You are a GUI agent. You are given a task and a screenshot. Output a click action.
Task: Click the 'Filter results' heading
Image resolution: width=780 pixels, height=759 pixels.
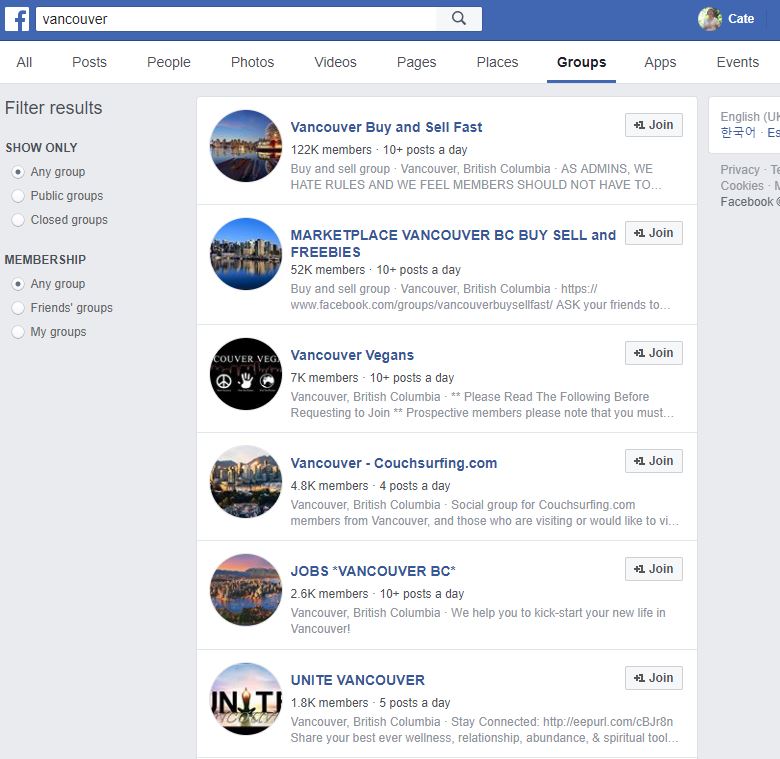(54, 108)
